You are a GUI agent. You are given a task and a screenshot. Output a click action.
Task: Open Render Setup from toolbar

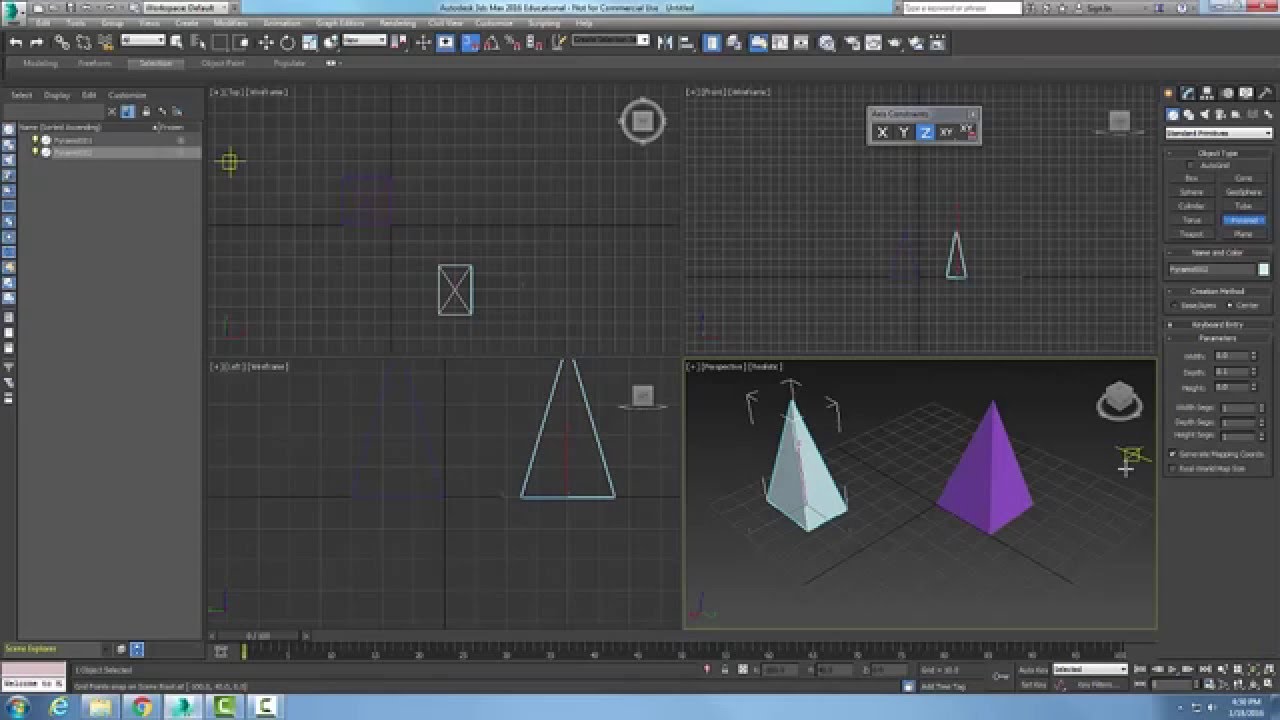pyautogui.click(x=852, y=42)
